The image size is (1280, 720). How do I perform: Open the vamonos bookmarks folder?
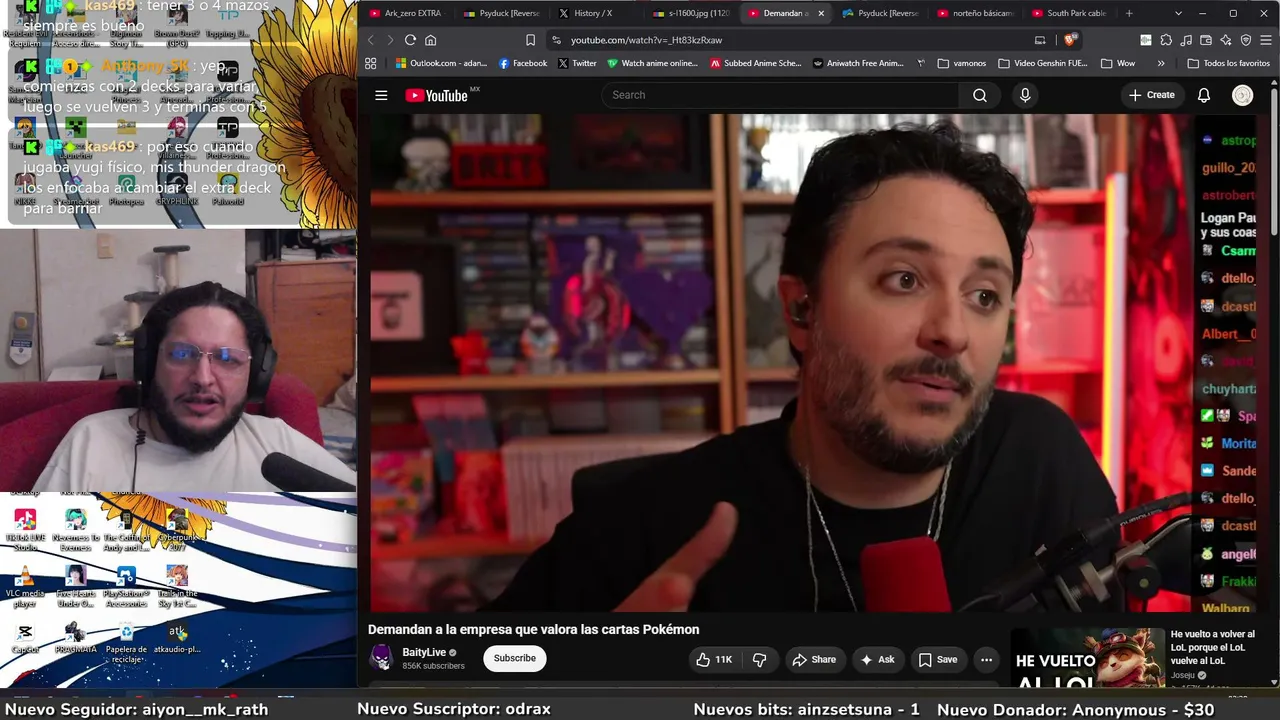[x=961, y=63]
